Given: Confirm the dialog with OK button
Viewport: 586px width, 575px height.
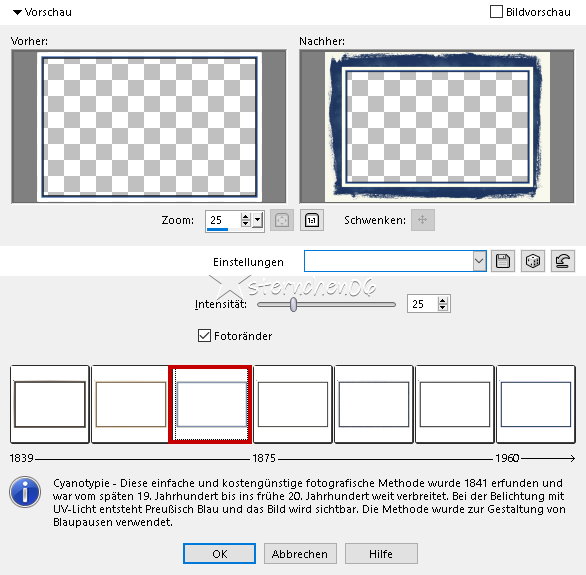Looking at the screenshot, I should click(219, 554).
